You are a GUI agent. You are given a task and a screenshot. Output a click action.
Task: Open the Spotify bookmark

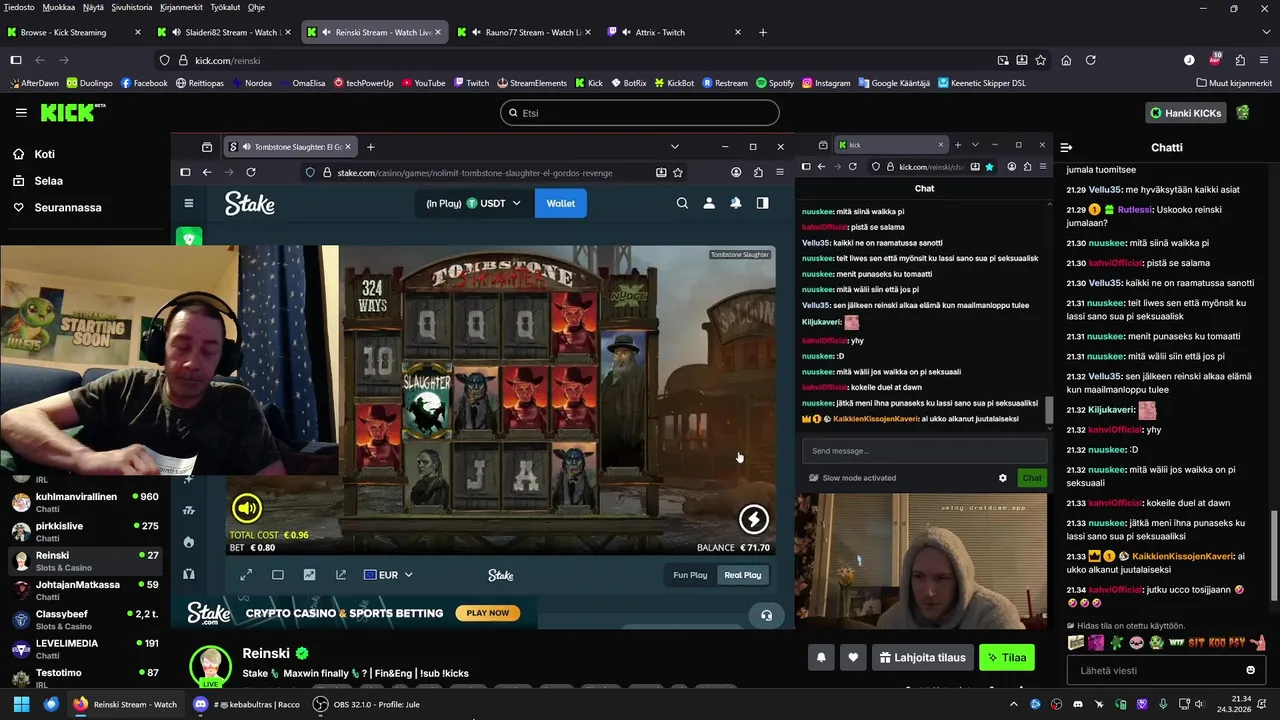click(x=775, y=83)
